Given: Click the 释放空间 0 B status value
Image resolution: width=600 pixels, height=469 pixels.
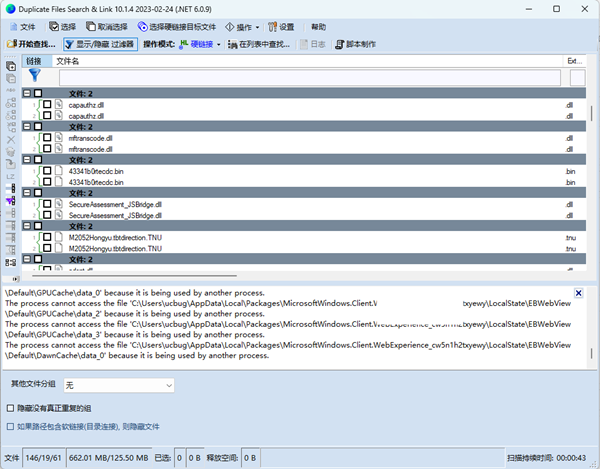Looking at the screenshot, I should click(250, 458).
